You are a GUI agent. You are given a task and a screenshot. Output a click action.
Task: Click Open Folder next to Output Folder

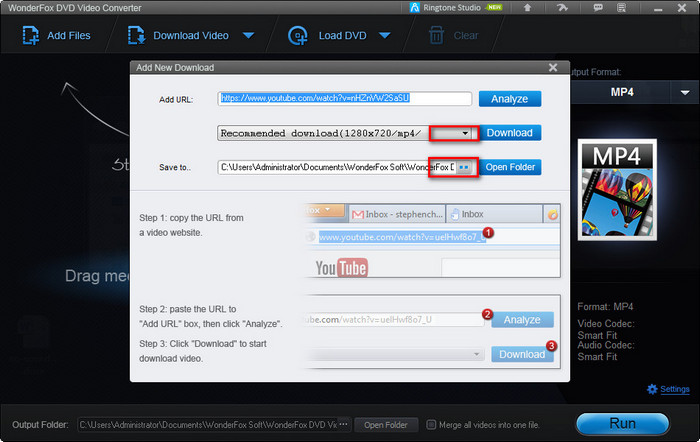(x=386, y=425)
